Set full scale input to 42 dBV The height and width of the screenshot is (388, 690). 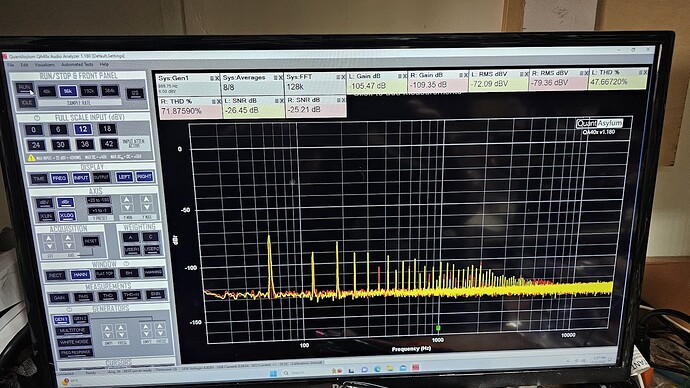click(109, 143)
